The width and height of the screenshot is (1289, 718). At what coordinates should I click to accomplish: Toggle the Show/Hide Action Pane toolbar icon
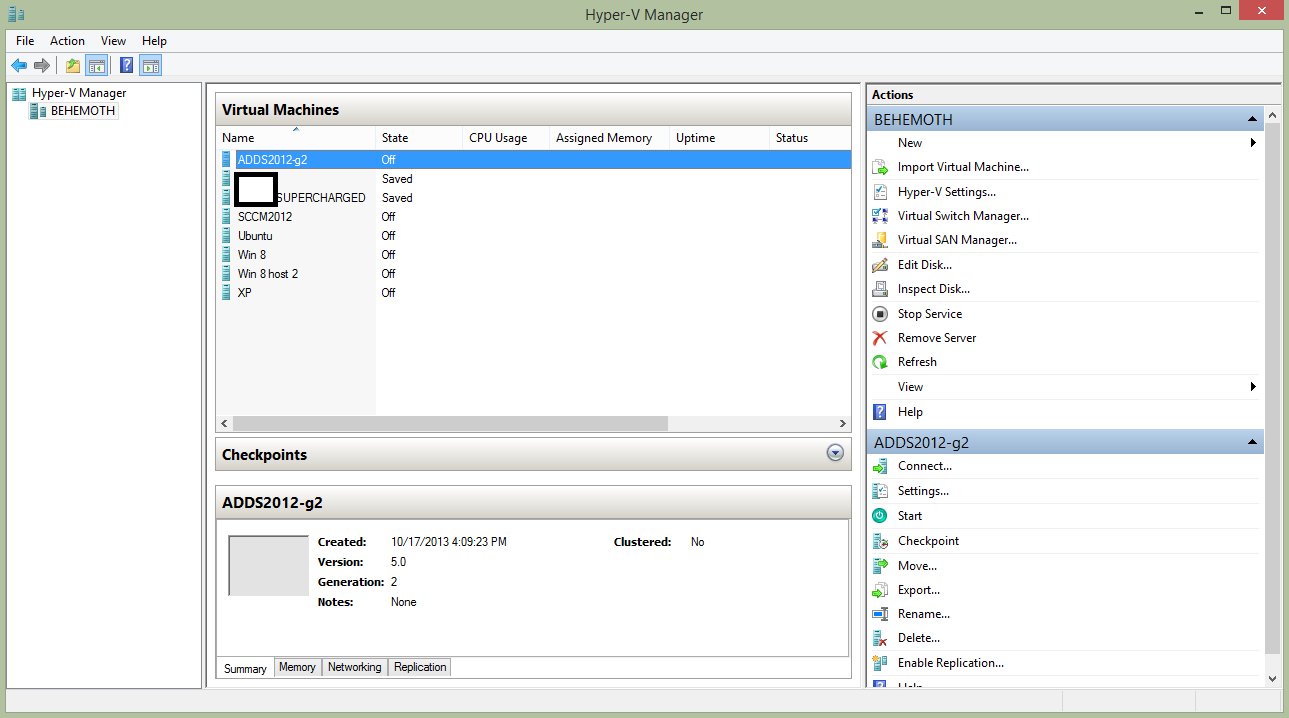[x=151, y=66]
